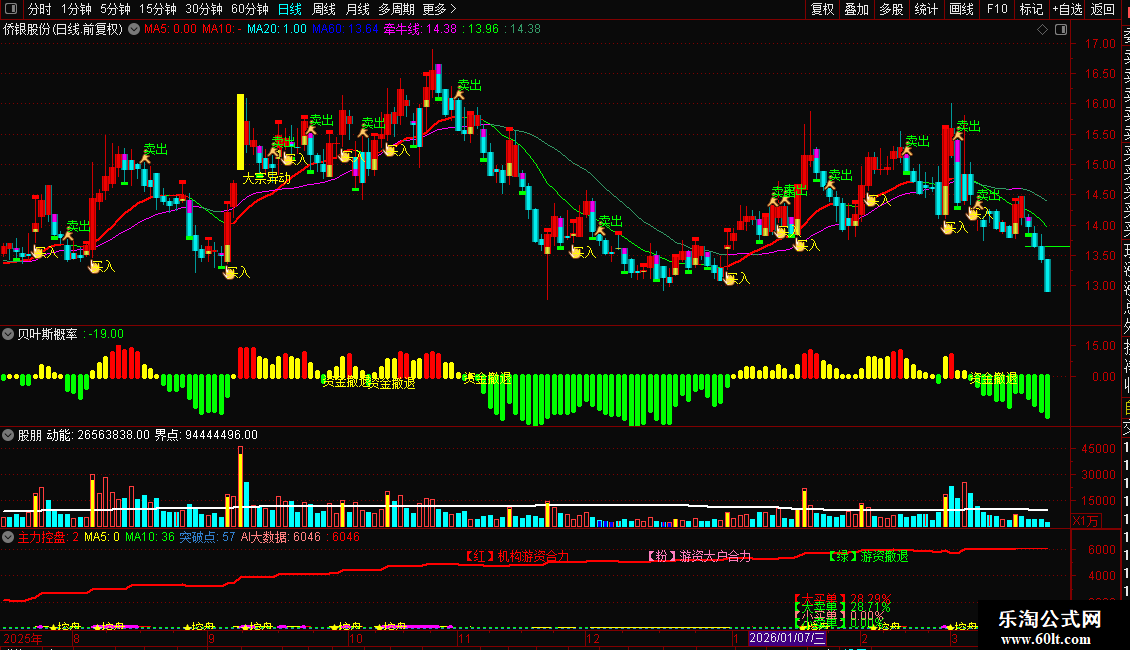Open F10 company info
This screenshot has width=1130, height=650.
tap(997, 9)
